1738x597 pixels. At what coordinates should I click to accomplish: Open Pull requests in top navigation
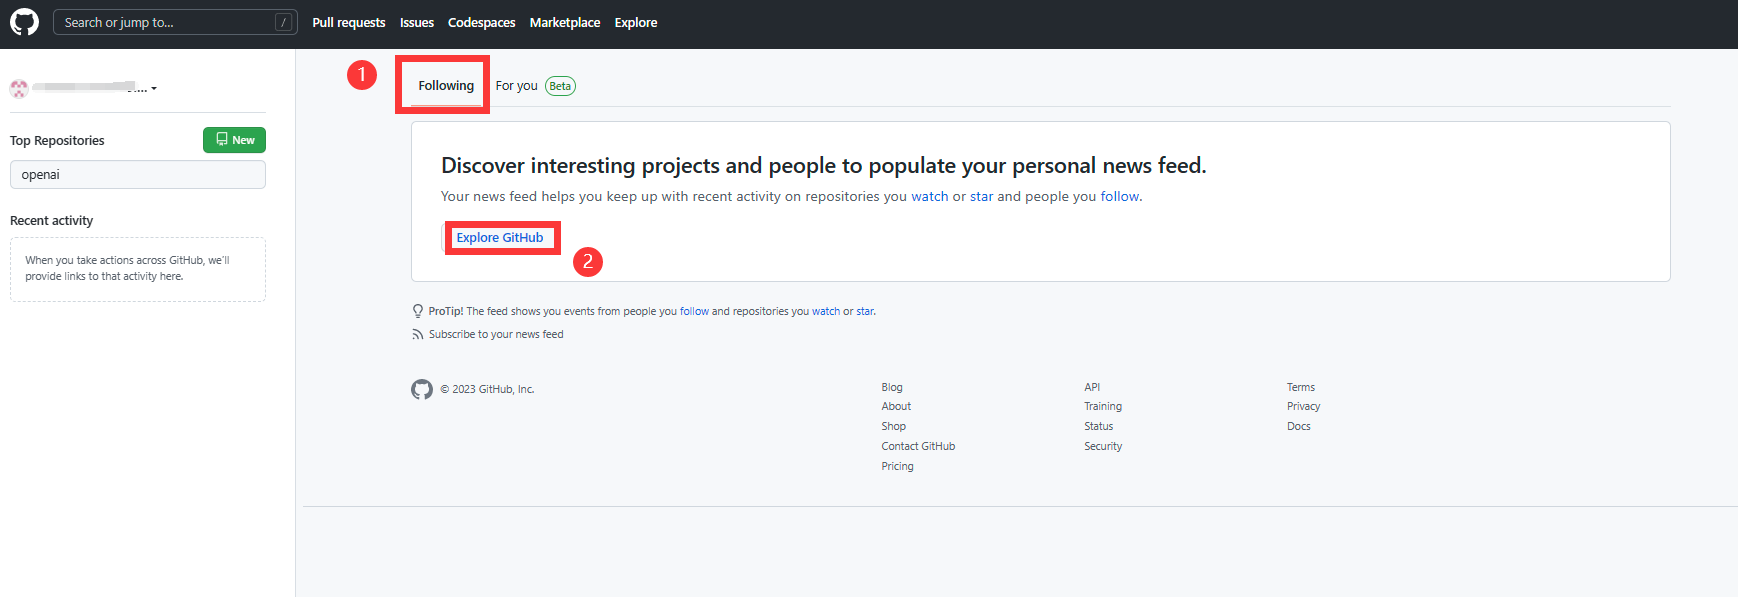click(x=349, y=22)
